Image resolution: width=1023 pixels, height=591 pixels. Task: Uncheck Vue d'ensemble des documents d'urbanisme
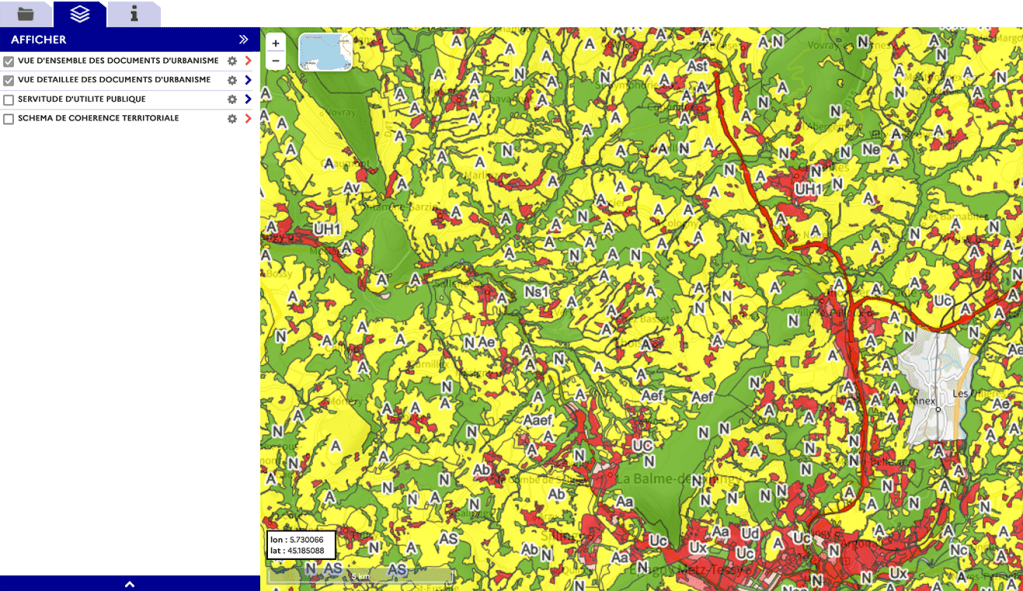[9, 62]
